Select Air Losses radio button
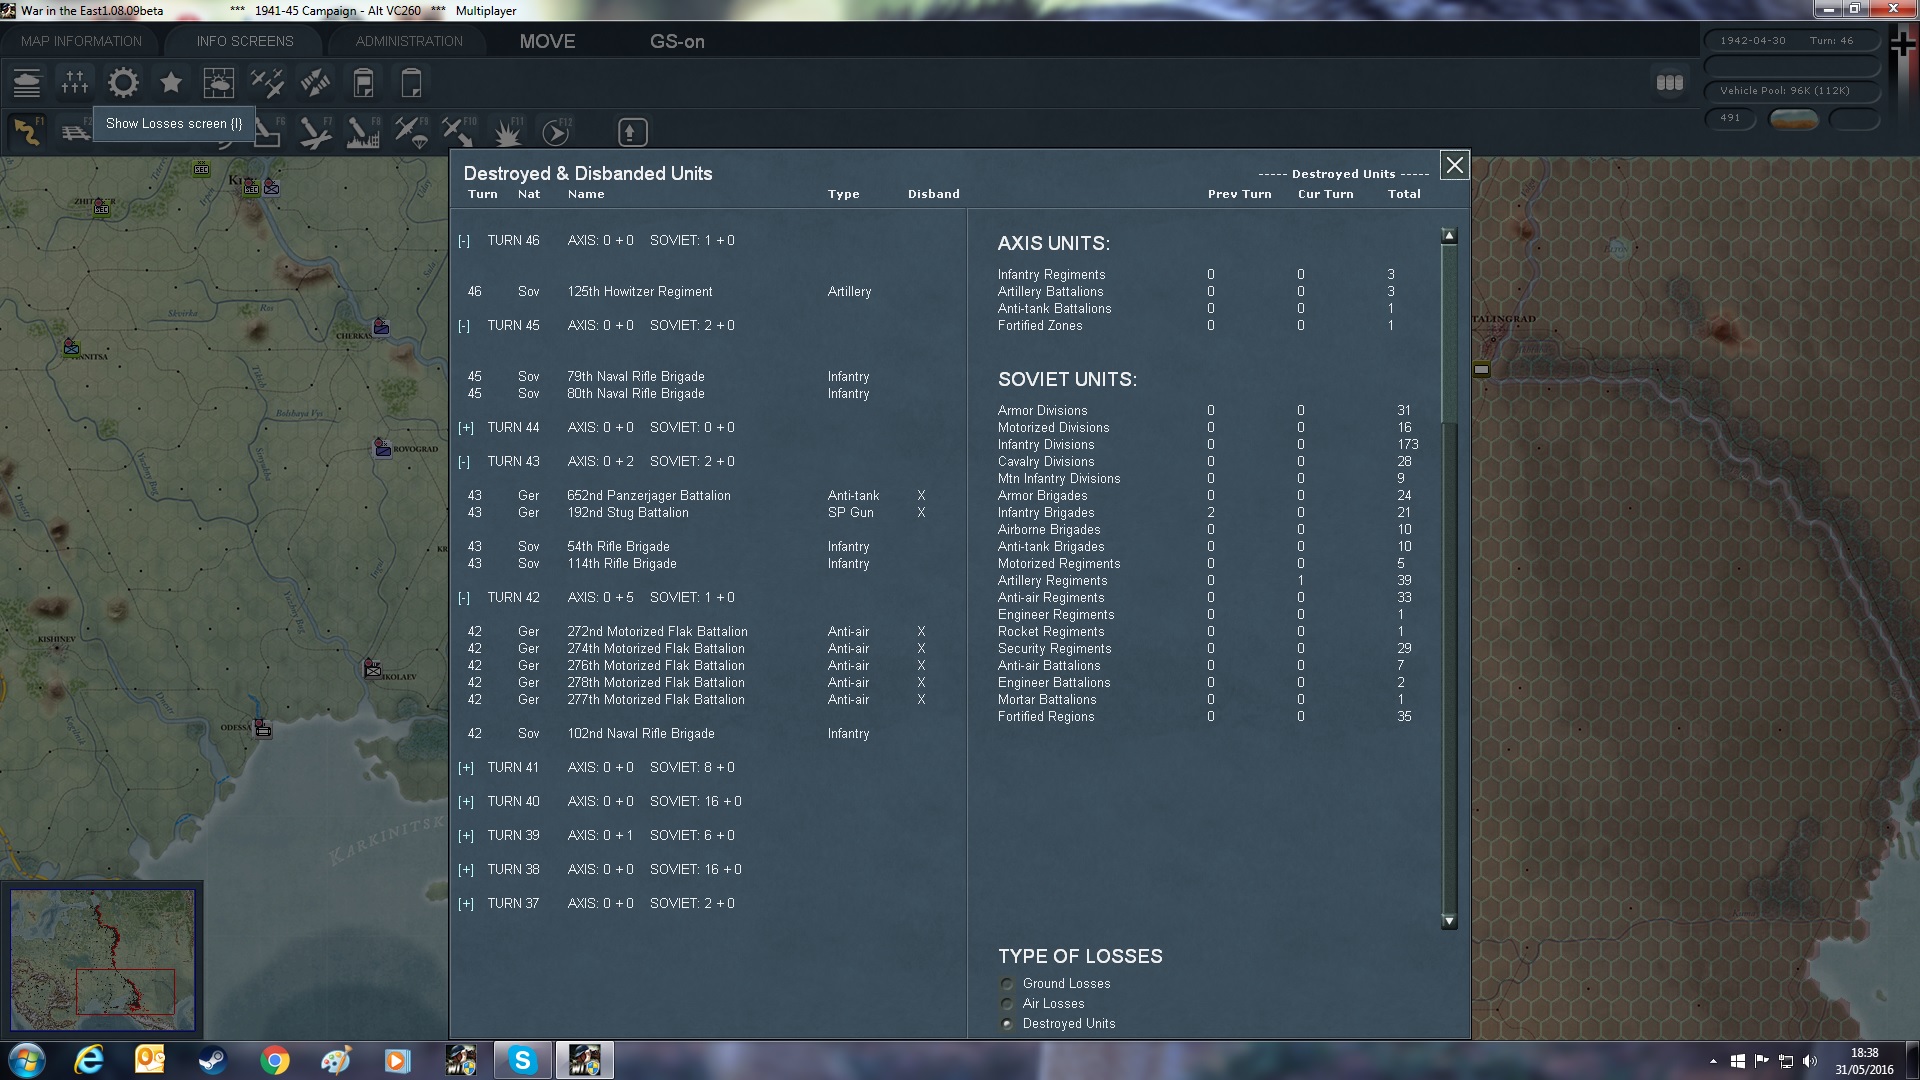Screen dimensions: 1920x1080 tap(1007, 1004)
